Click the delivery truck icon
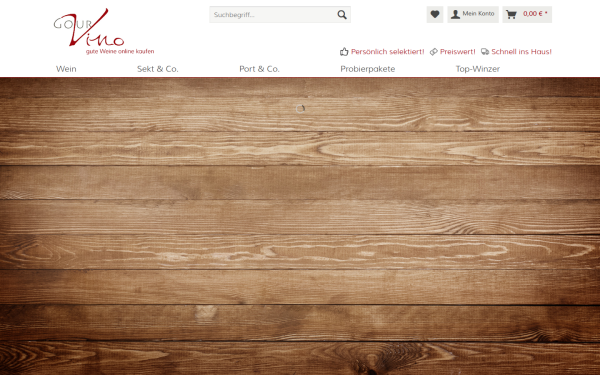The height and width of the screenshot is (375, 600). [485, 51]
